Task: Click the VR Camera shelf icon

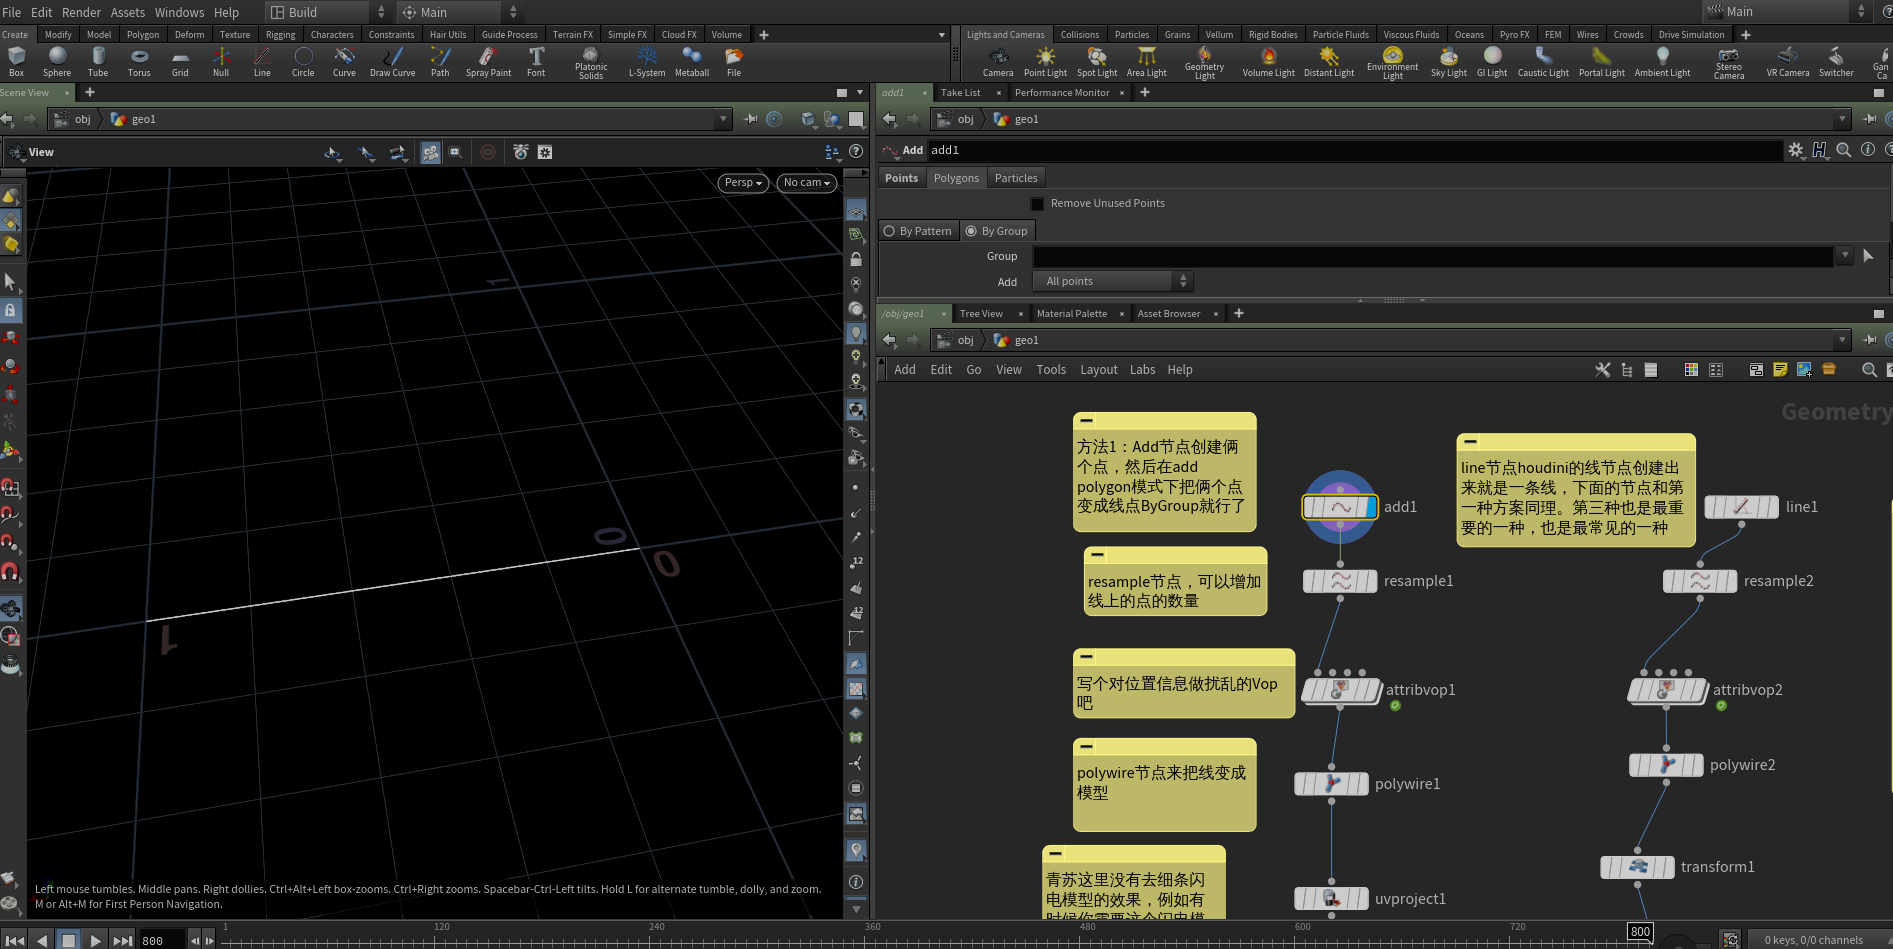Action: (x=1787, y=60)
